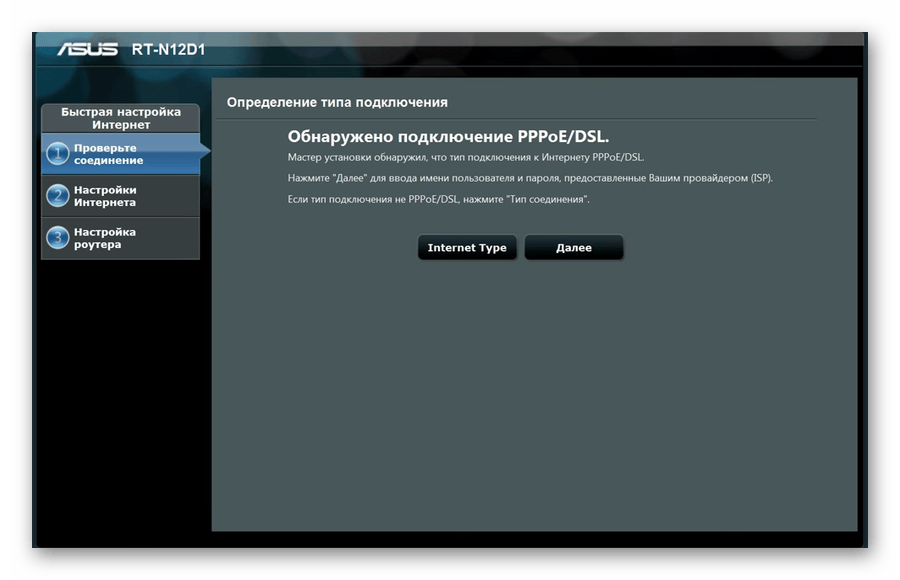900x580 pixels.
Task: Click the line starting "Если тип подключения не PPPoE/DSL"
Action: point(438,199)
